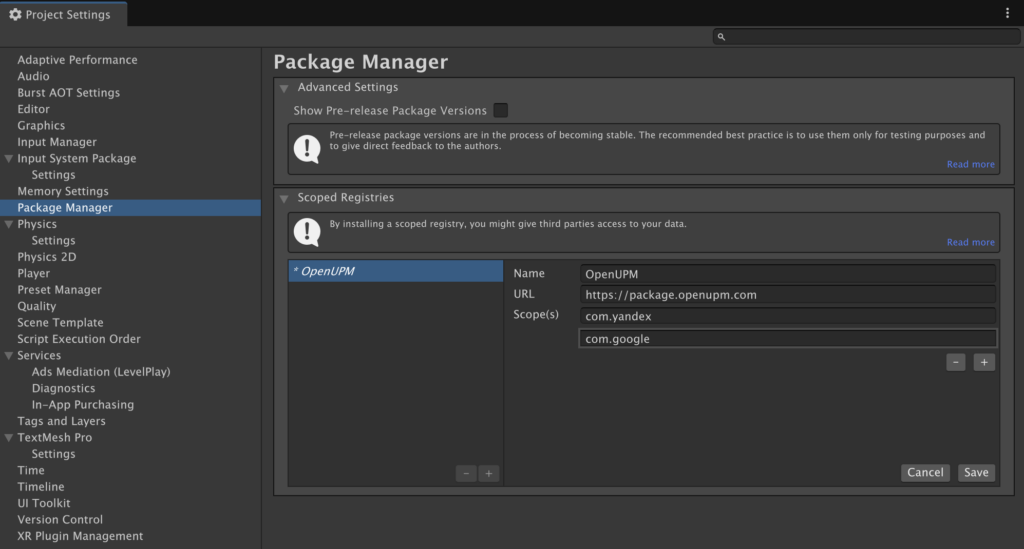This screenshot has height=549, width=1024.
Task: Open the kebab menu in the top-right corner
Action: (1007, 13)
